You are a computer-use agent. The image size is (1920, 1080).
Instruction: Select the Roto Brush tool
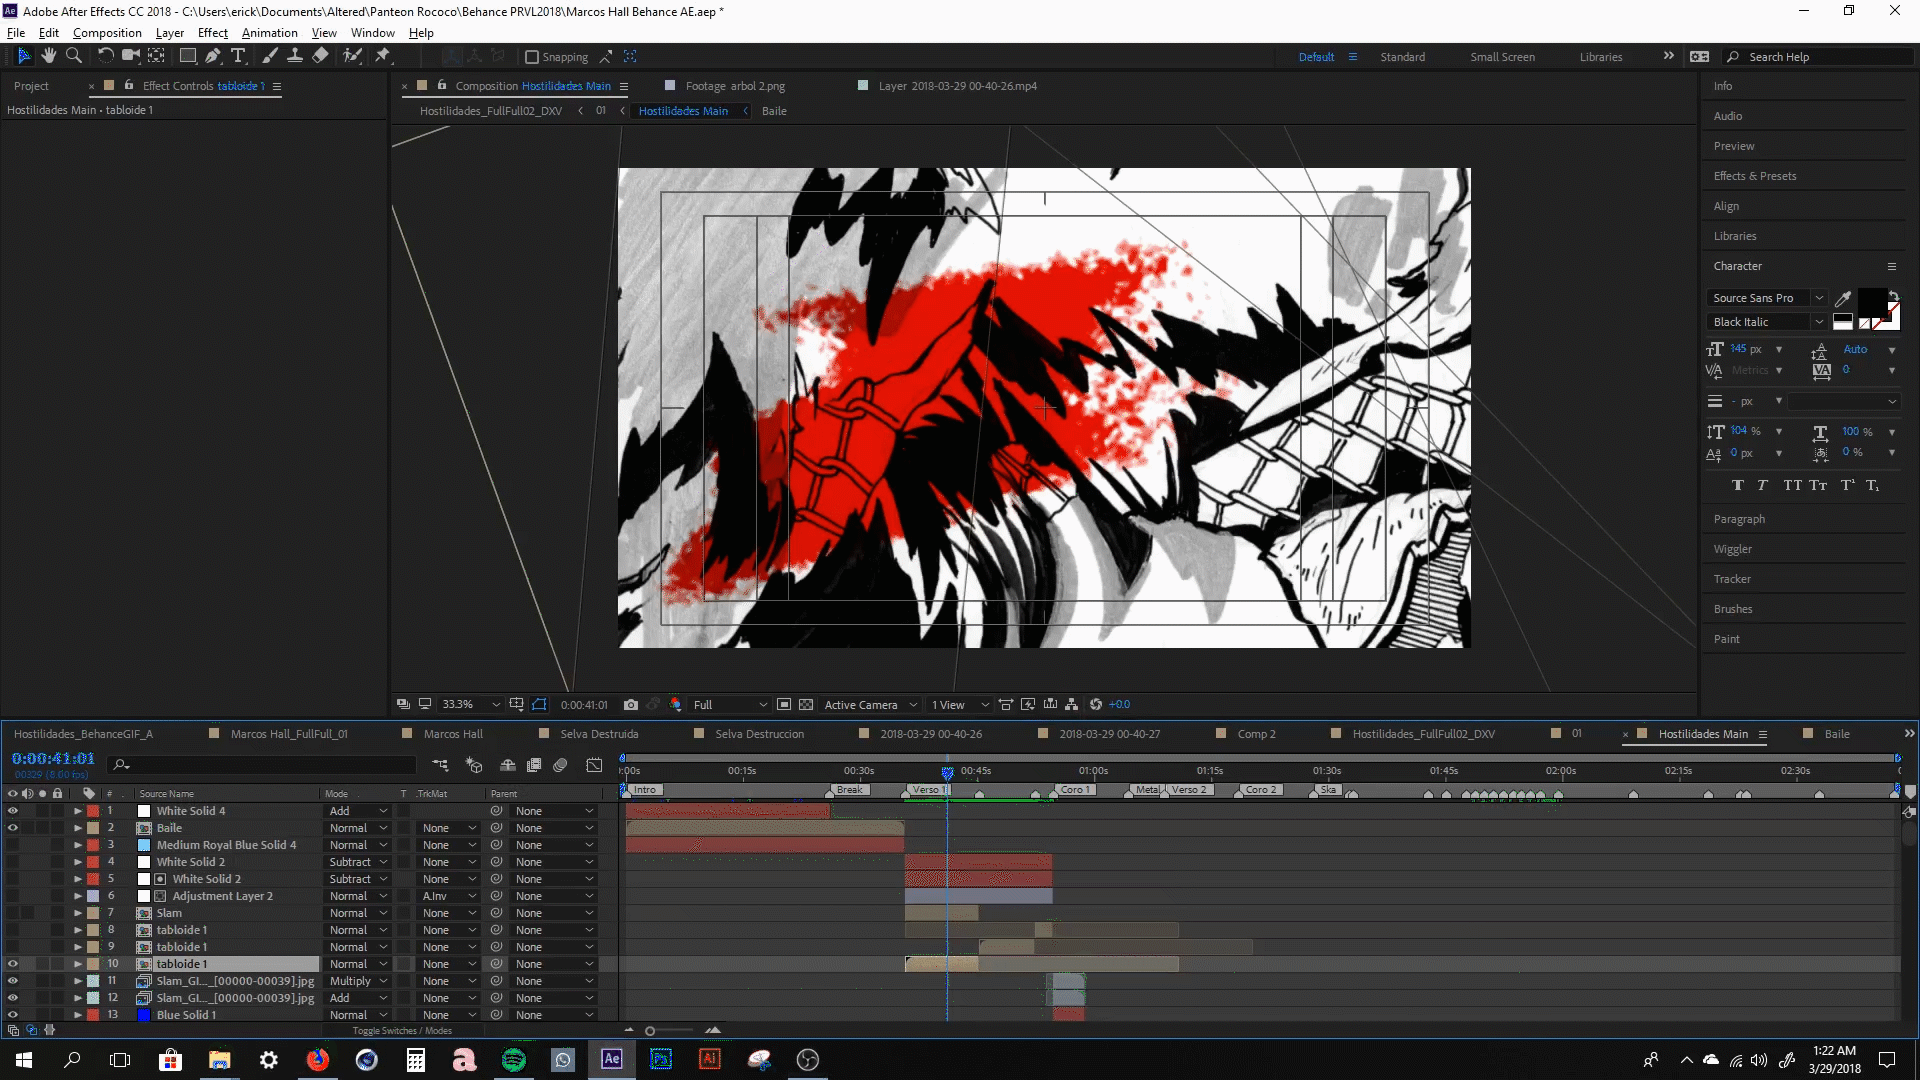point(352,56)
